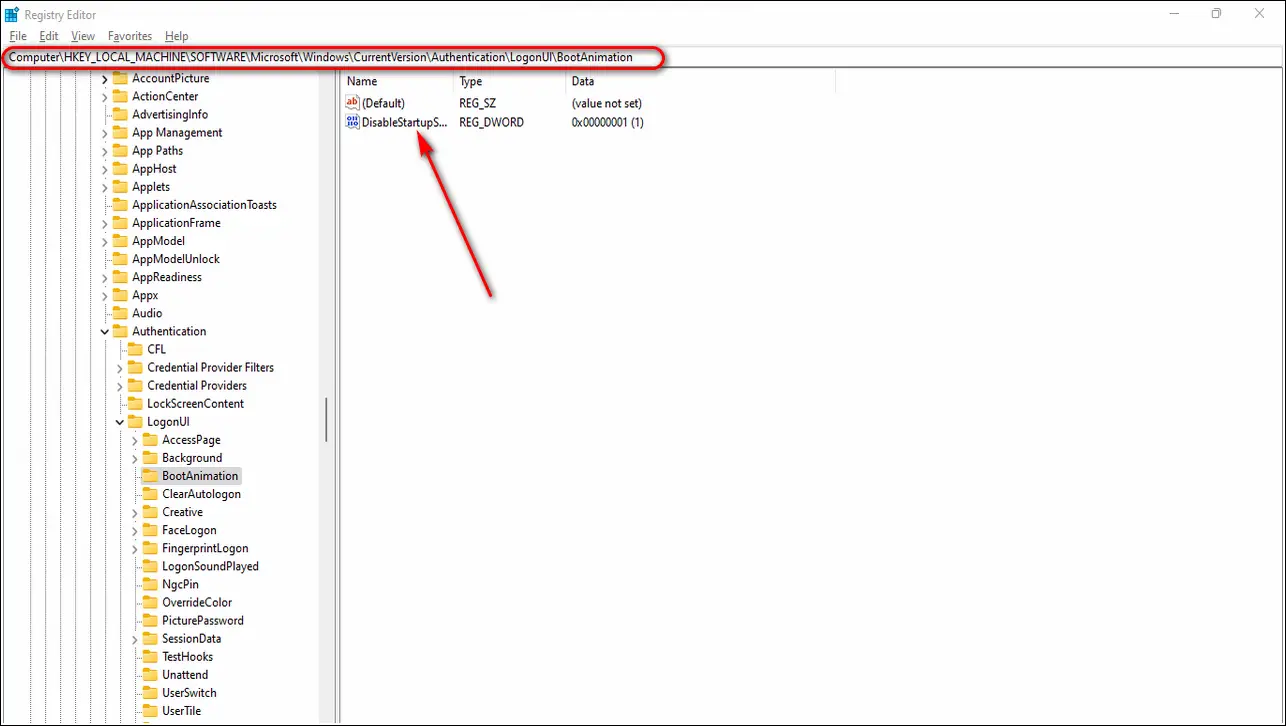Screen dimensions: 1286x726
Task: Select the AccessPage key
Action: pyautogui.click(x=191, y=440)
